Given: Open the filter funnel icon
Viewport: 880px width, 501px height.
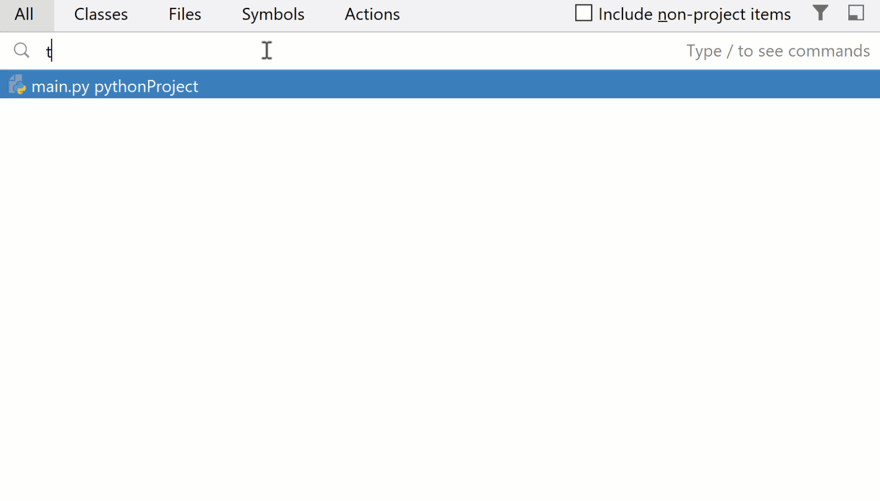Looking at the screenshot, I should point(821,13).
